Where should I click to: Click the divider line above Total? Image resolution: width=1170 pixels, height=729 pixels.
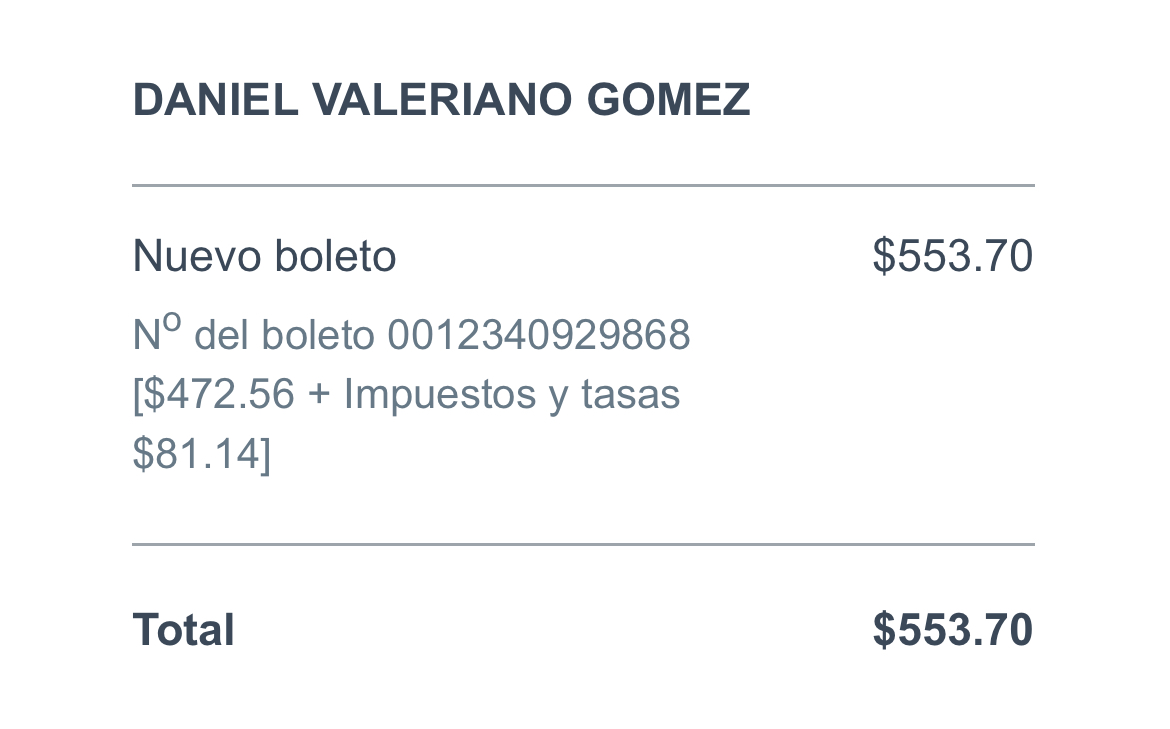(x=584, y=544)
